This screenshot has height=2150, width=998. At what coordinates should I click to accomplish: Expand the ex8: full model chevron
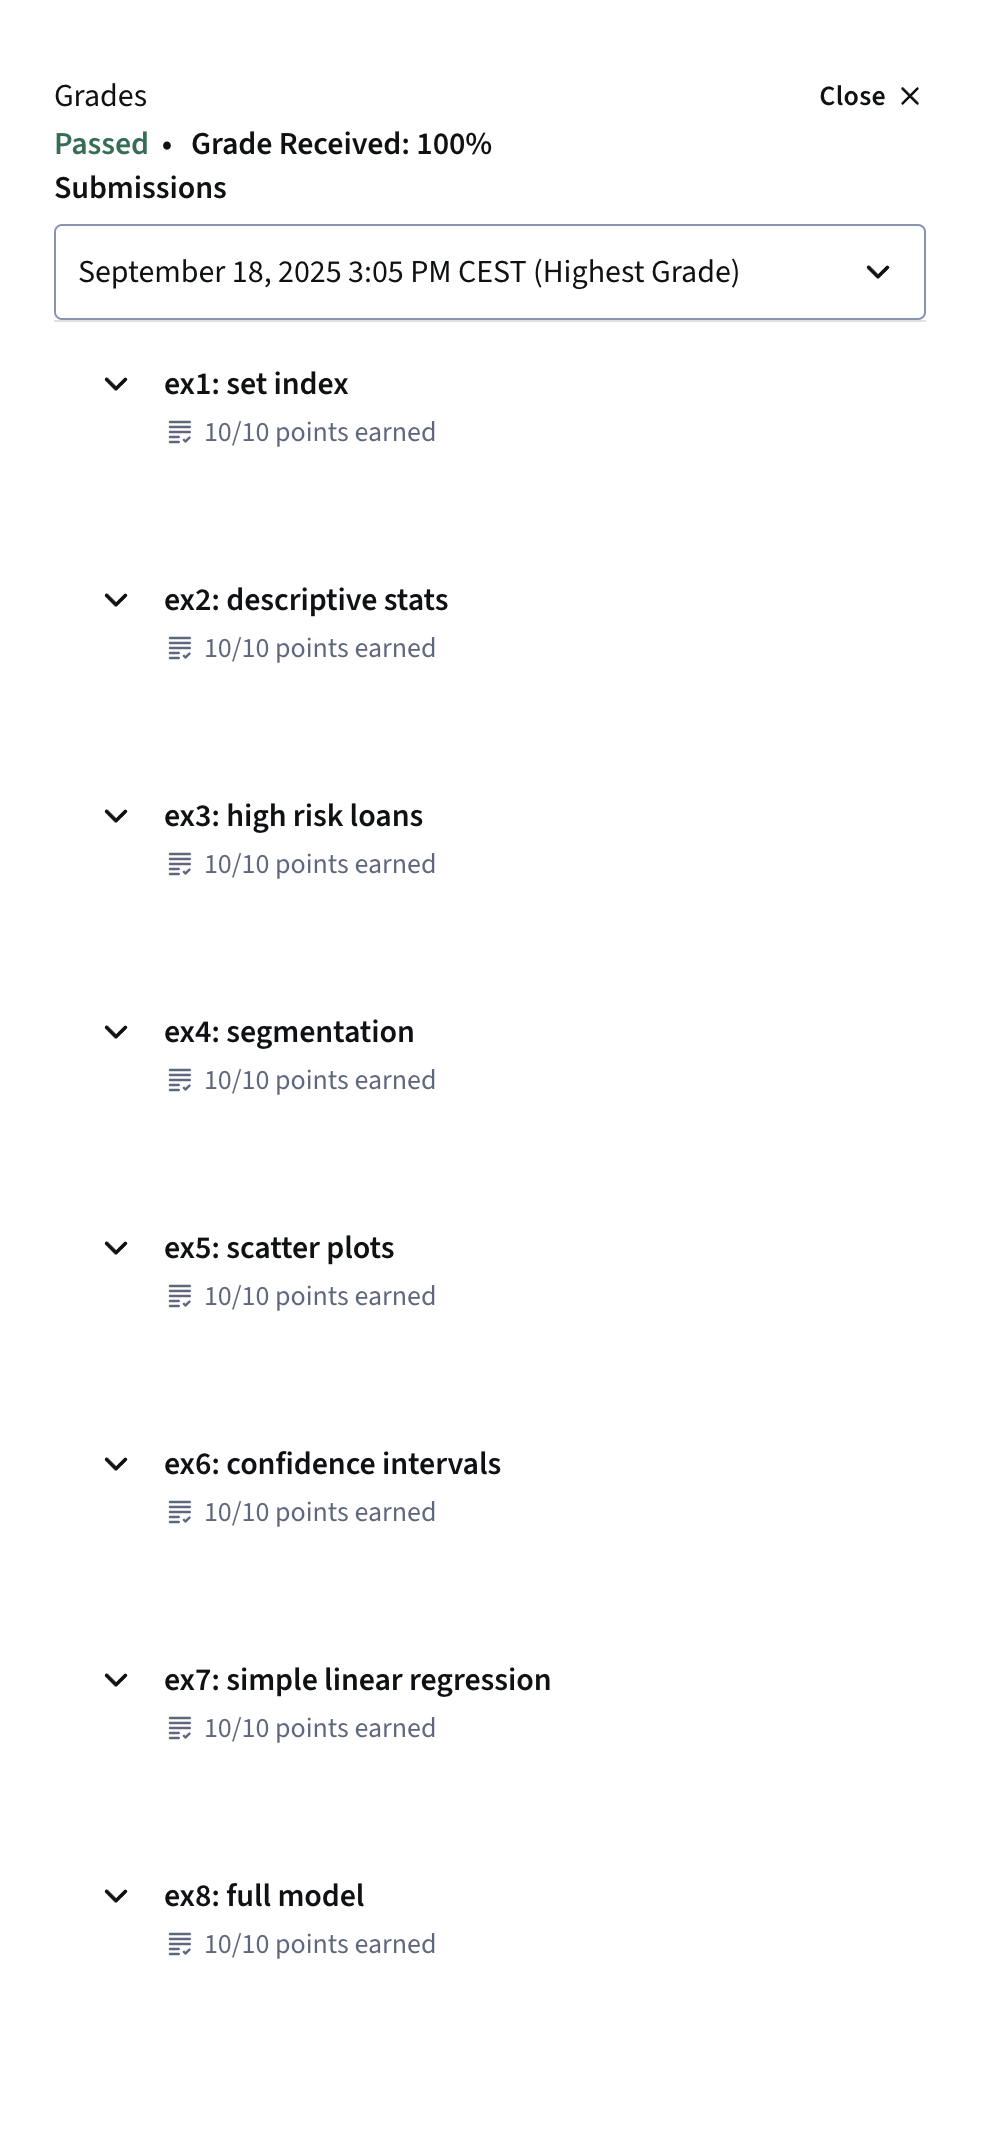pos(117,1896)
